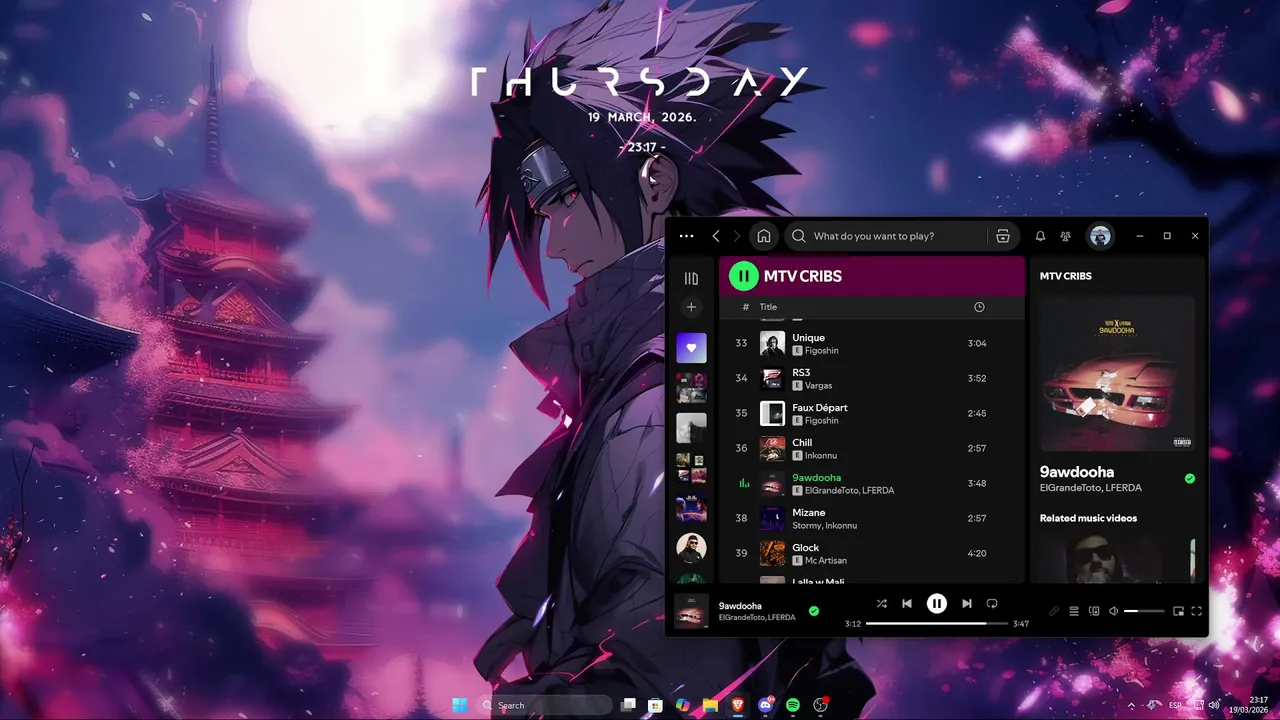Click the taskbar Search box
The height and width of the screenshot is (720, 1280).
coord(545,705)
